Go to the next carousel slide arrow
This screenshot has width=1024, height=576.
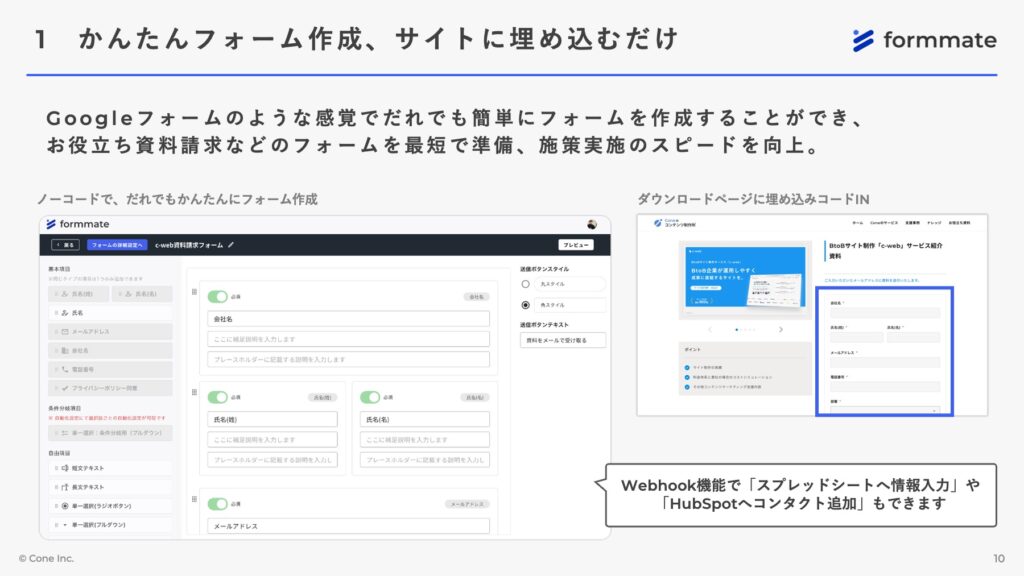780,330
